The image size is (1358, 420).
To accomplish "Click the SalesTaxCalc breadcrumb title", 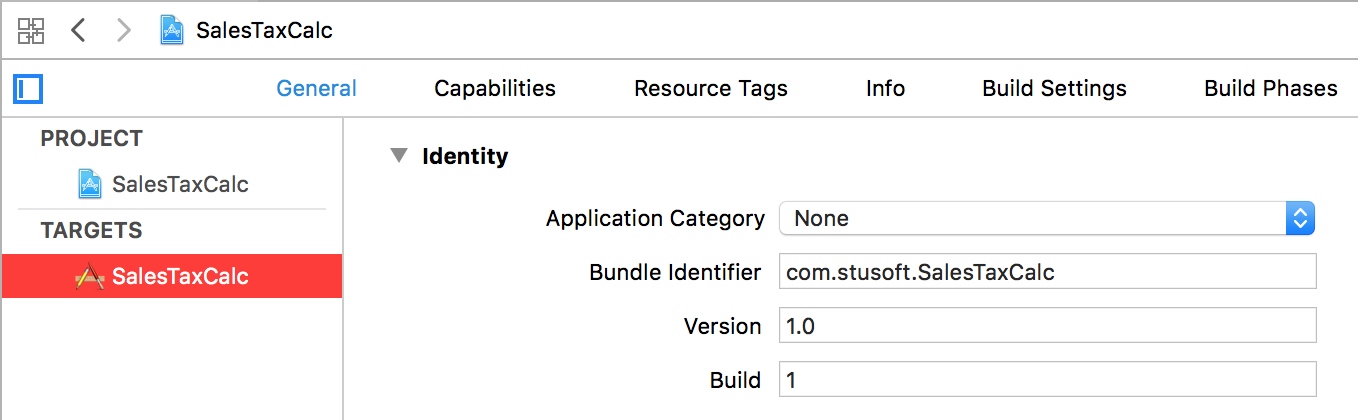I will pos(264,31).
